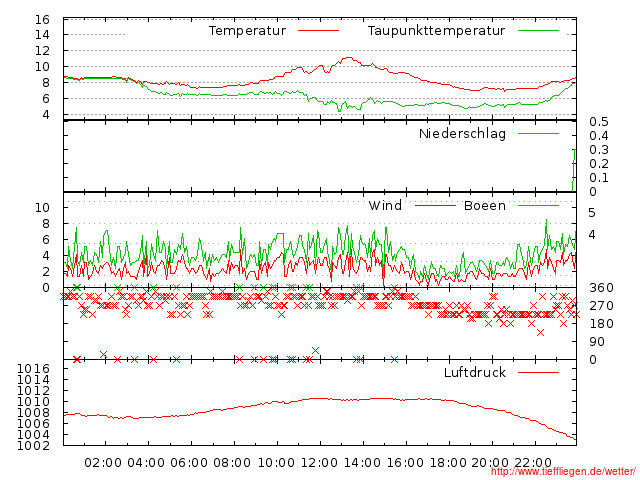Click the 180 wind direction axis value
Screen dimensions: 640x480
[x=601, y=324]
